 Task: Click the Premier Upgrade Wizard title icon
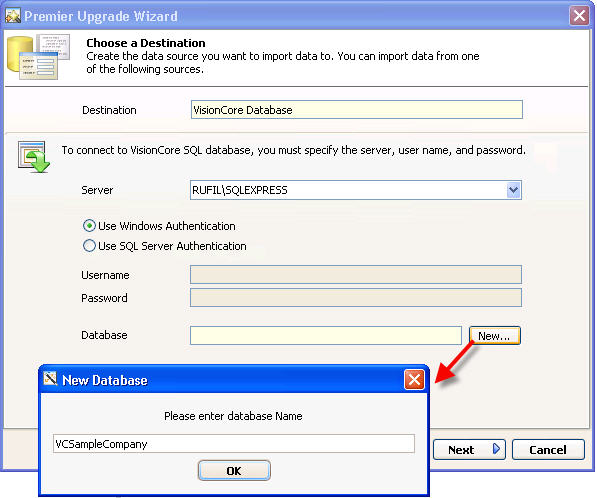[13, 16]
